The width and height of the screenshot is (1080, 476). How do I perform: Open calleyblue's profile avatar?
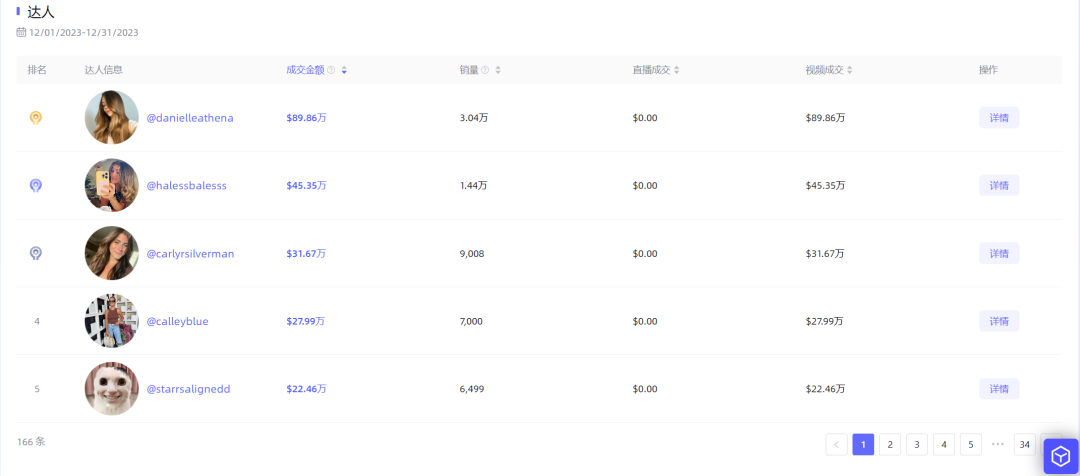pyautogui.click(x=112, y=321)
